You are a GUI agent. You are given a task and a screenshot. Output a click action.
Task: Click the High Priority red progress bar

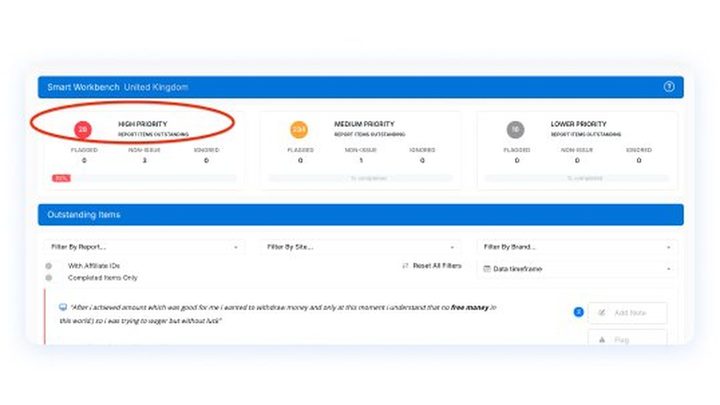(61, 178)
